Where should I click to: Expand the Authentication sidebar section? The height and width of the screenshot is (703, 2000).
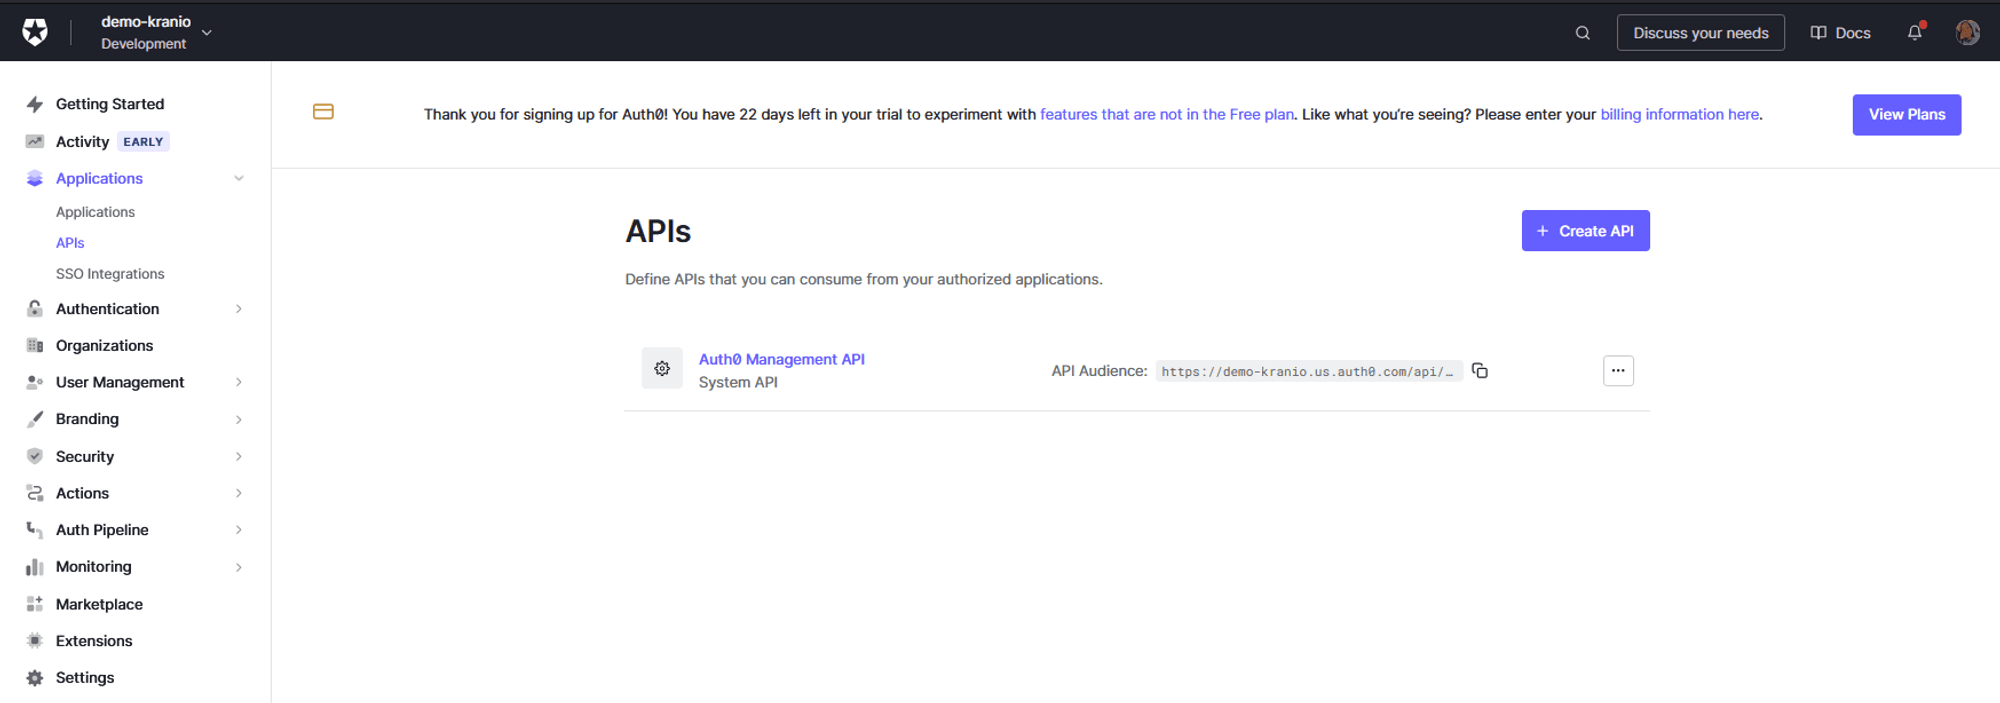238,309
